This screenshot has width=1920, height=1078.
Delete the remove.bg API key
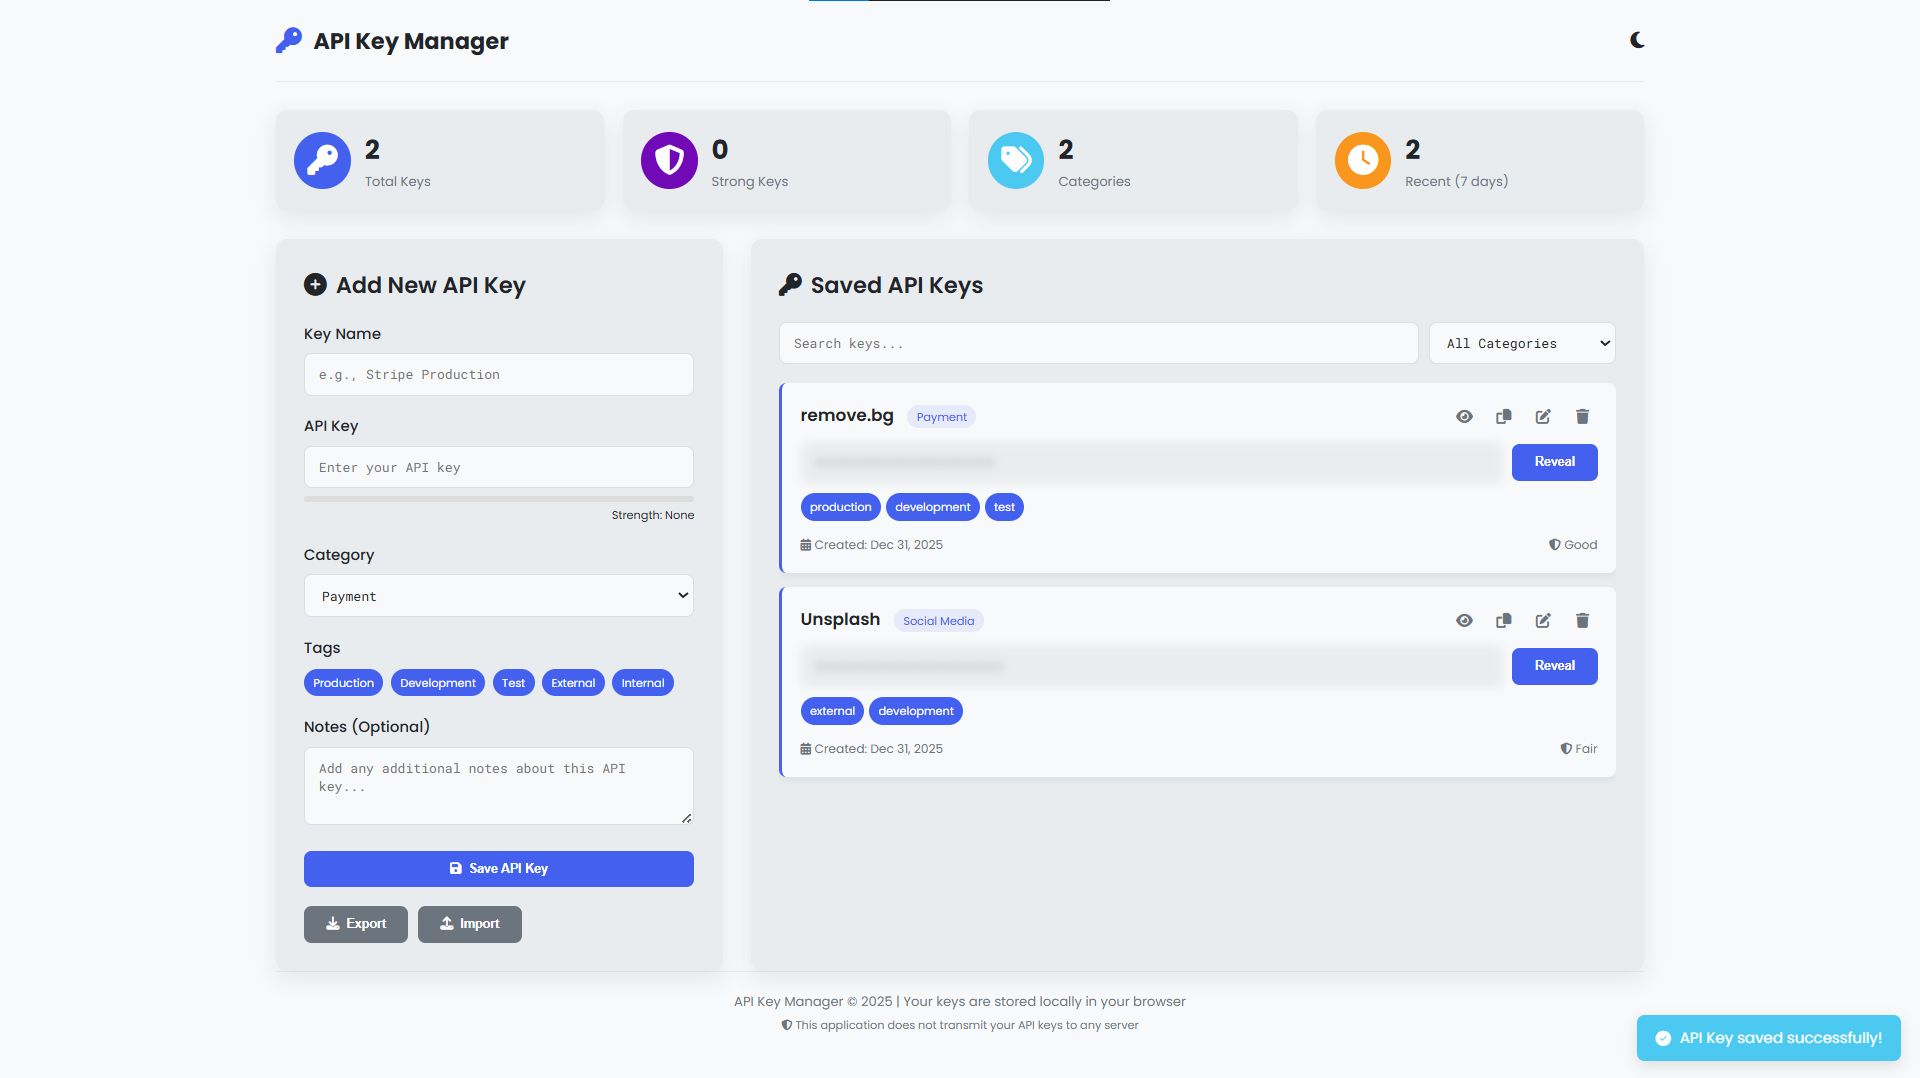[1582, 416]
